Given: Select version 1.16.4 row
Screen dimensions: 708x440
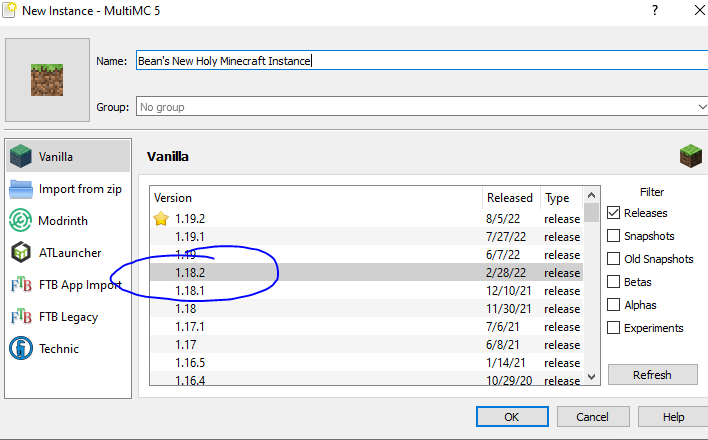Looking at the screenshot, I should (366, 379).
